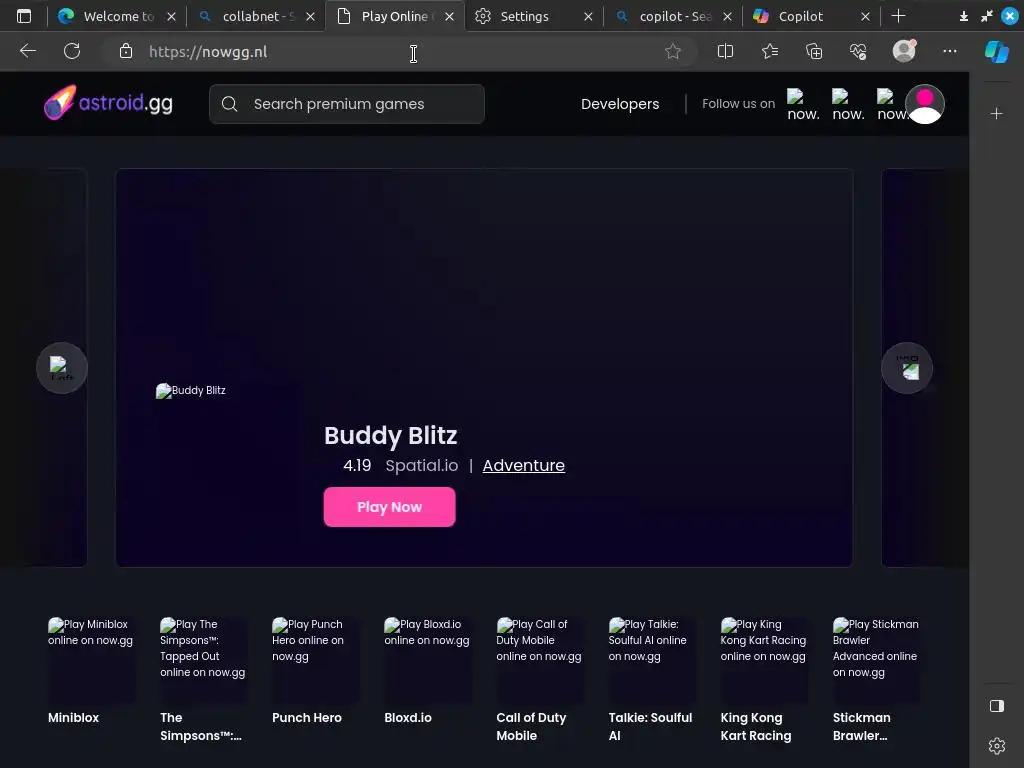The width and height of the screenshot is (1024, 768).
Task: Open The Simpsons Tapped Out thumbnail
Action: (x=204, y=659)
